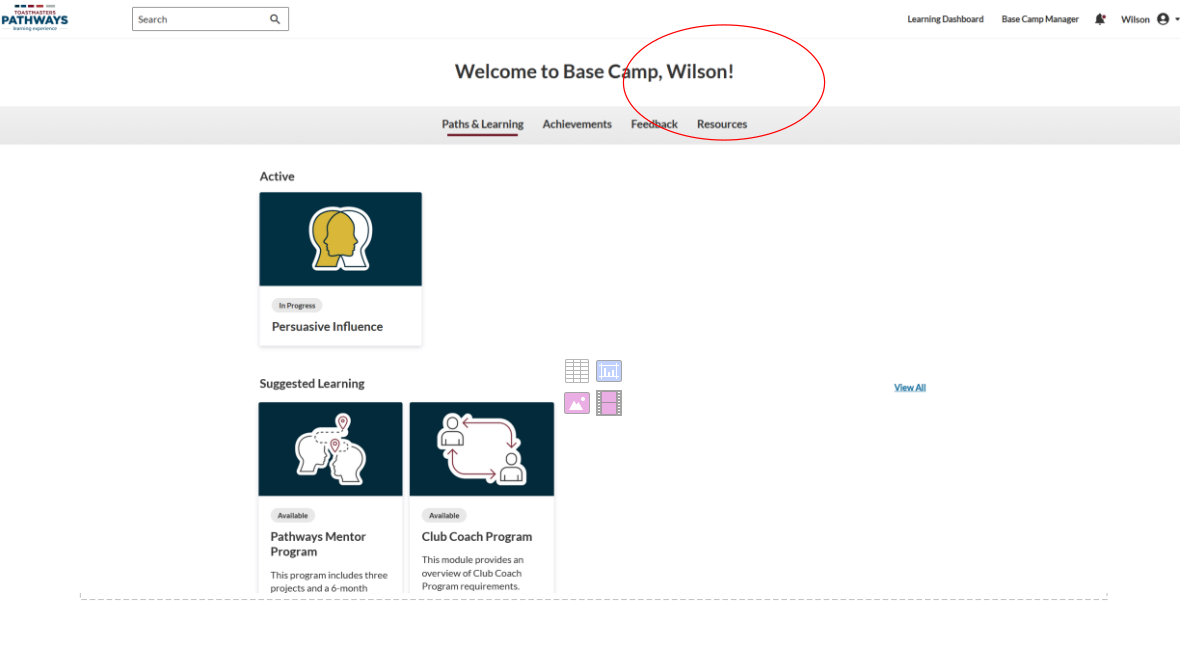Click the insert chart icon
This screenshot has width=1186, height=665.
pyautogui.click(x=609, y=371)
